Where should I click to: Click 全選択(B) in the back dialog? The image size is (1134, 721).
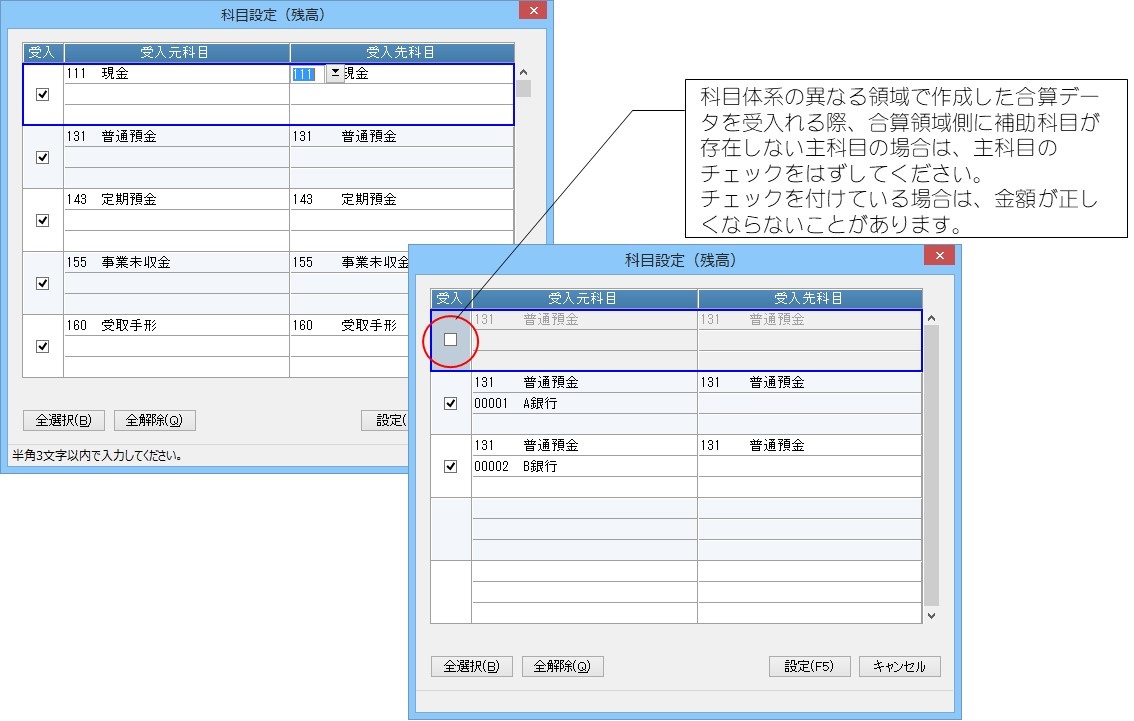[64, 420]
